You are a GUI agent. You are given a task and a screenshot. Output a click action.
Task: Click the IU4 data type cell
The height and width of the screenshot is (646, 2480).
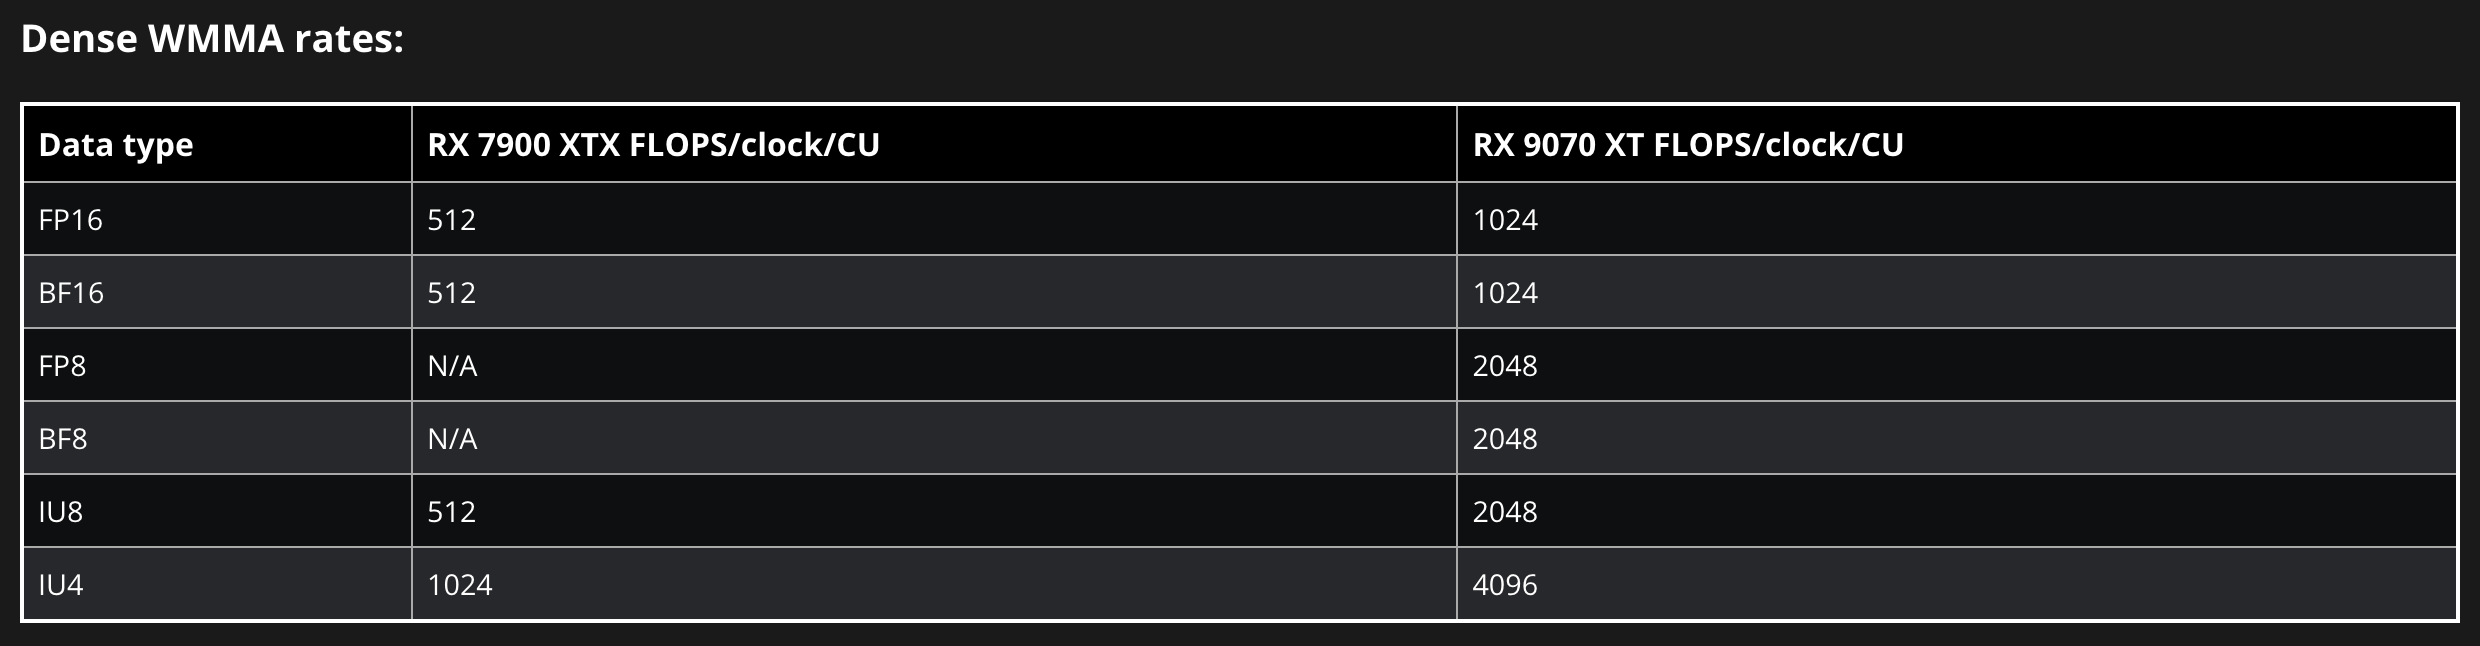pos(61,584)
